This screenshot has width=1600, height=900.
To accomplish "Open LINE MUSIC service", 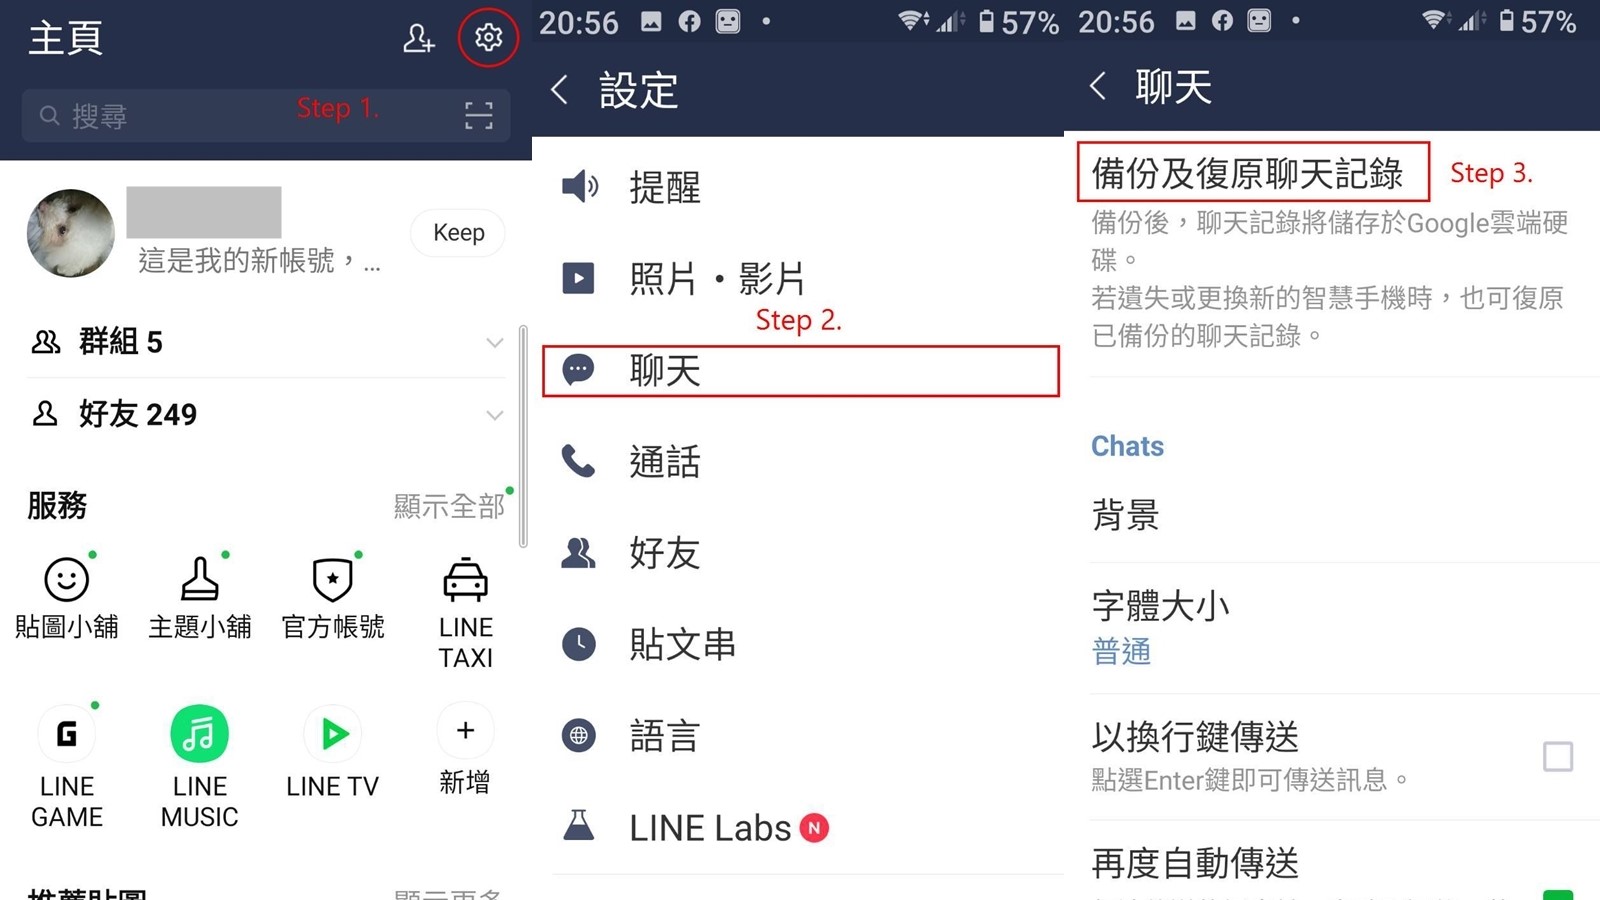I will tap(200, 767).
